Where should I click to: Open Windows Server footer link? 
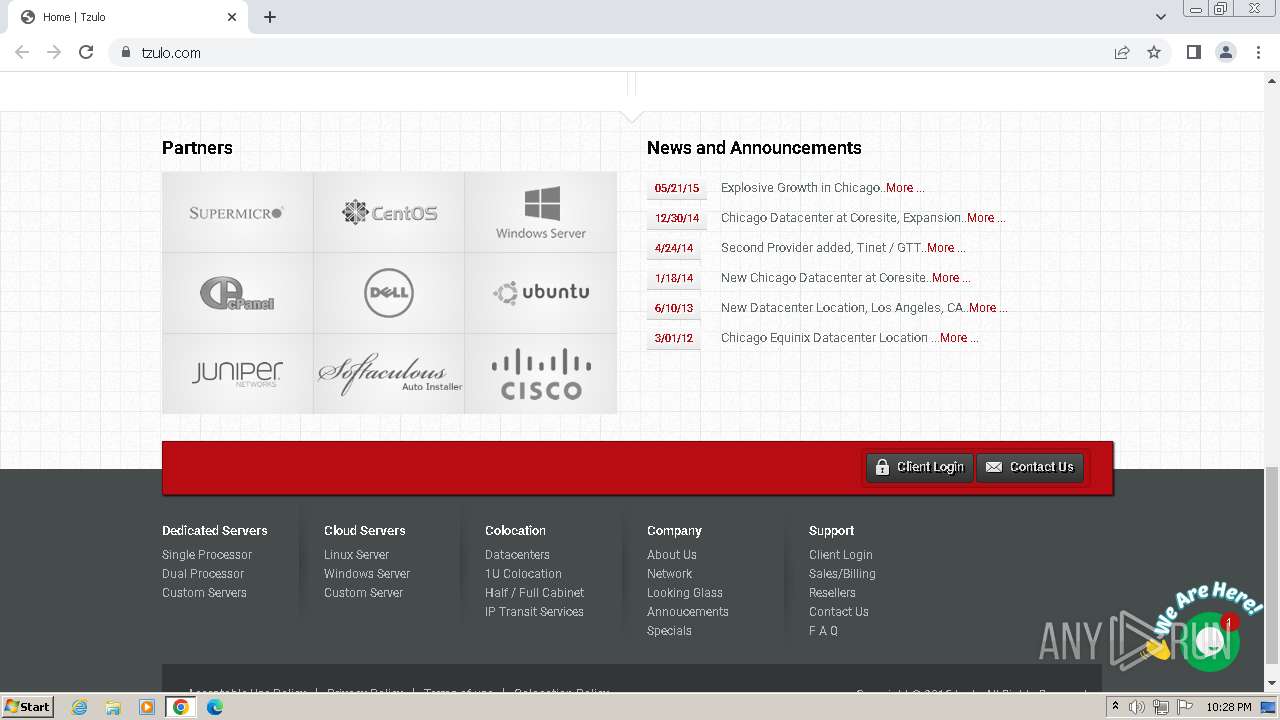tap(367, 574)
